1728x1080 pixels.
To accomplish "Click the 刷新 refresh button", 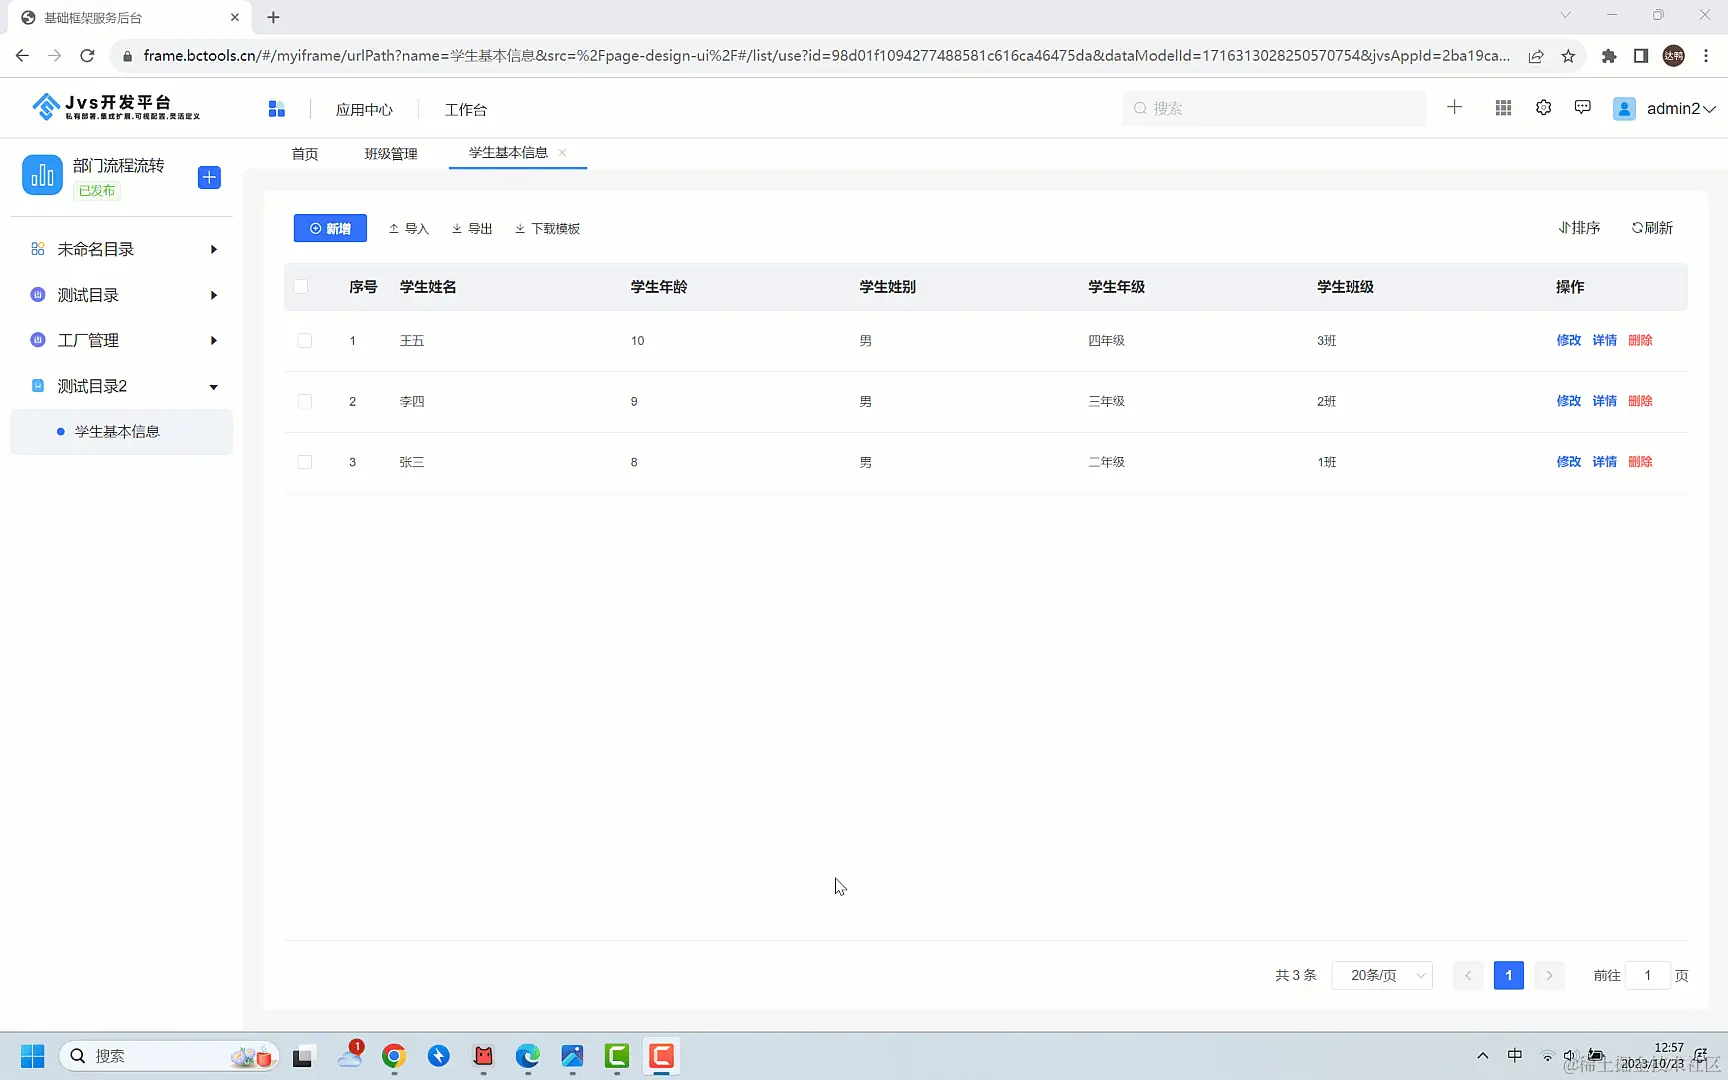I will click(x=1652, y=228).
